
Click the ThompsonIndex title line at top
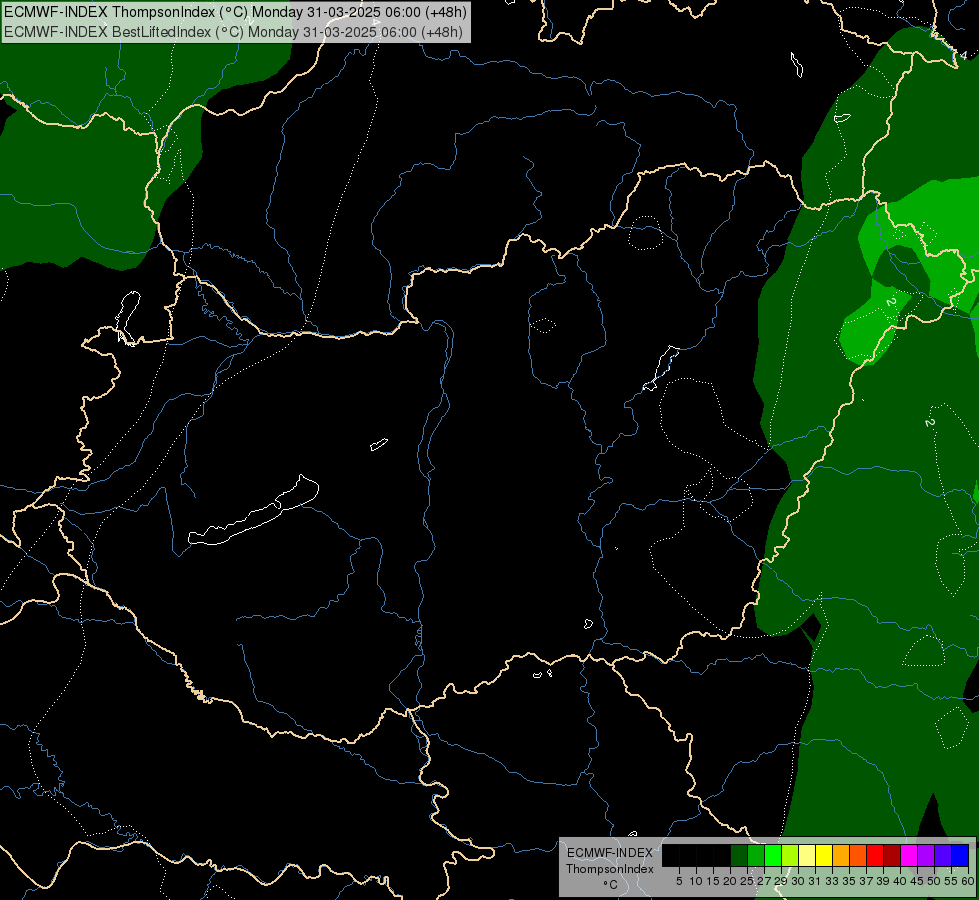235,12
